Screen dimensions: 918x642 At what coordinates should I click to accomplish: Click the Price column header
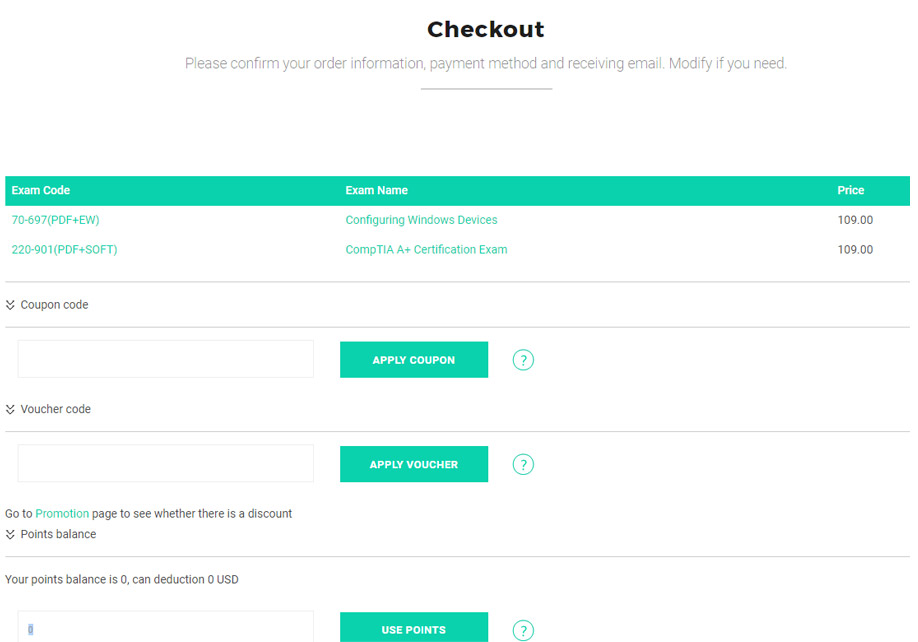(x=851, y=190)
